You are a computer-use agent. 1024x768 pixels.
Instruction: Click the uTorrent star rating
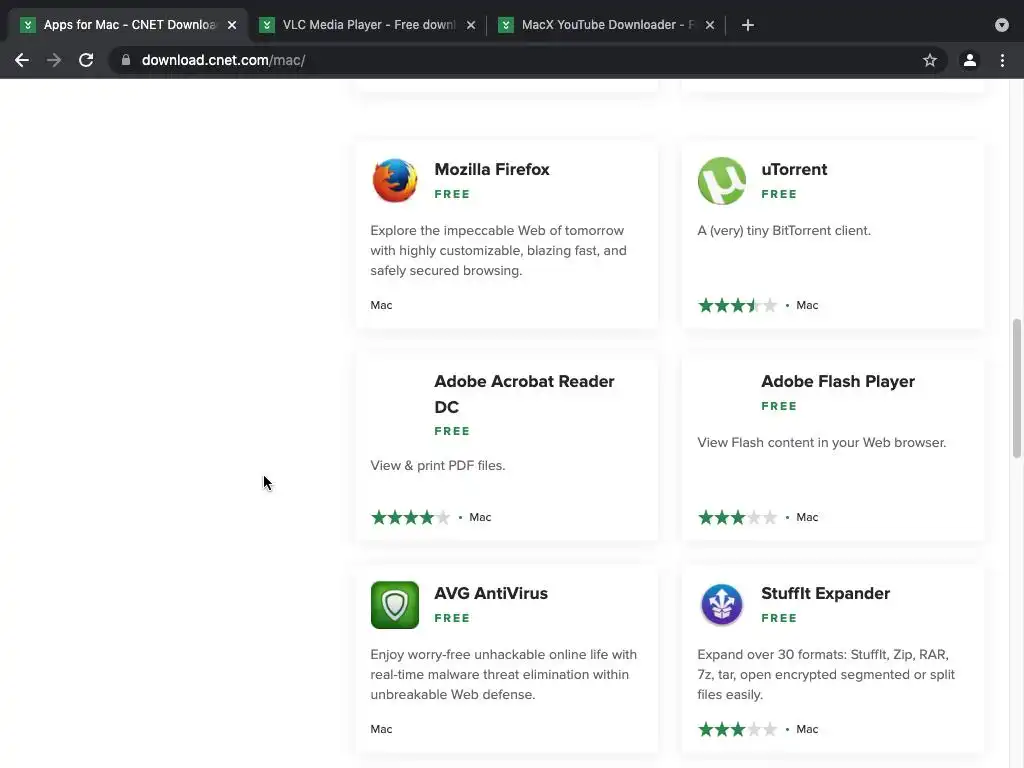[x=737, y=305]
